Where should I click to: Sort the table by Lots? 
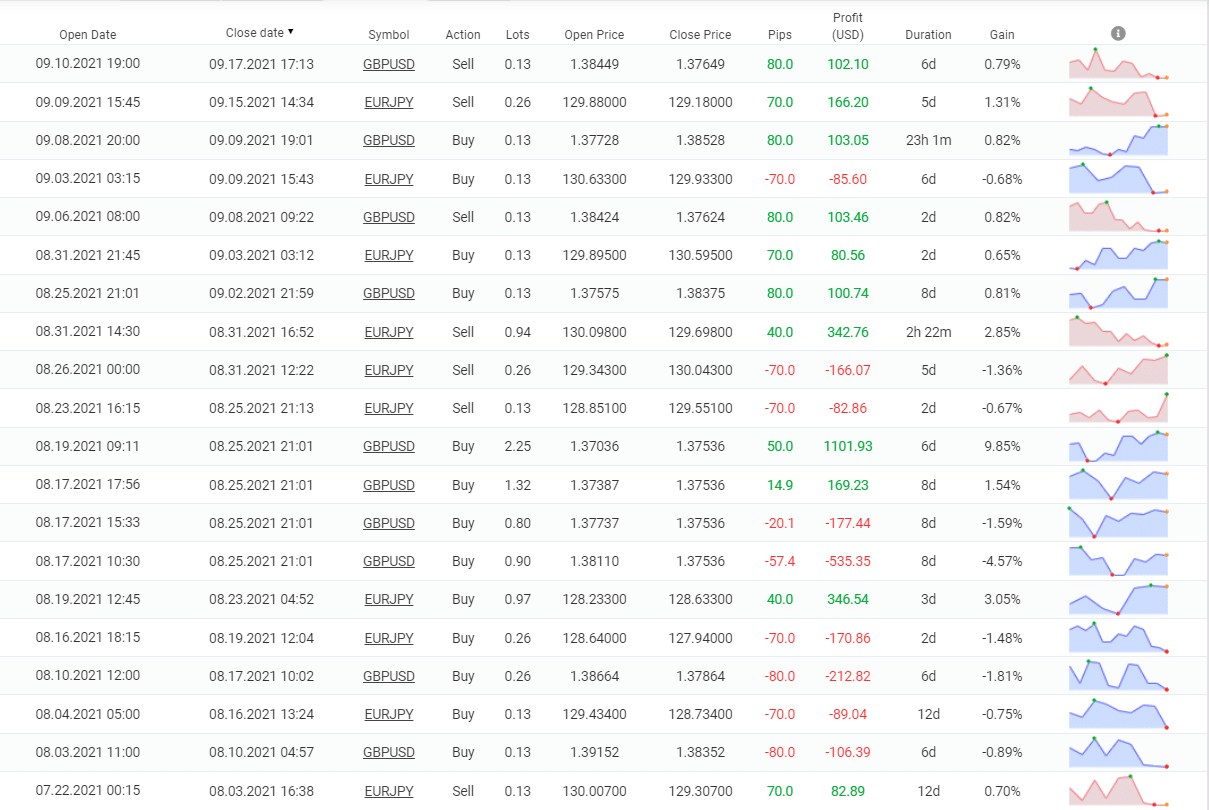[x=518, y=34]
